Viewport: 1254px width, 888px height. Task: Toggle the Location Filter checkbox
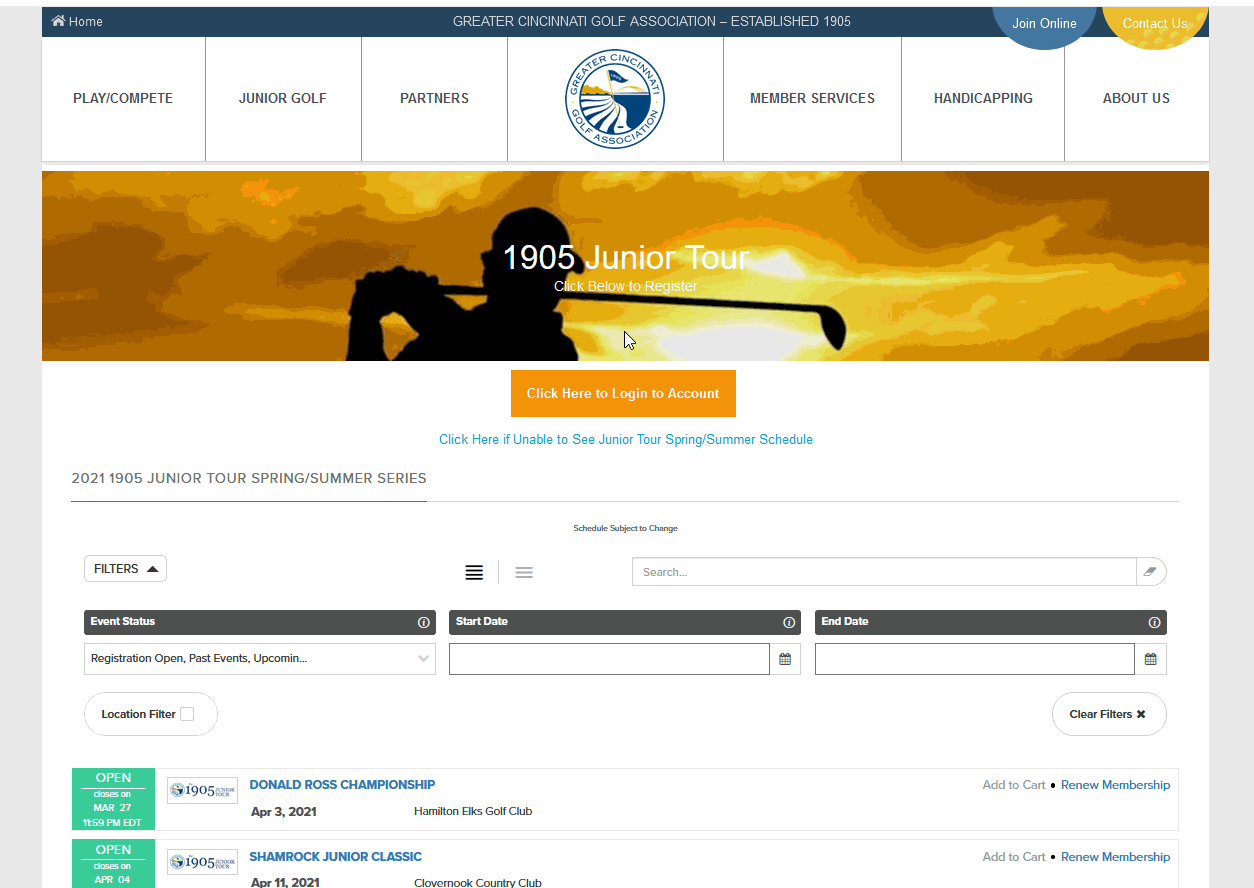[x=187, y=714]
